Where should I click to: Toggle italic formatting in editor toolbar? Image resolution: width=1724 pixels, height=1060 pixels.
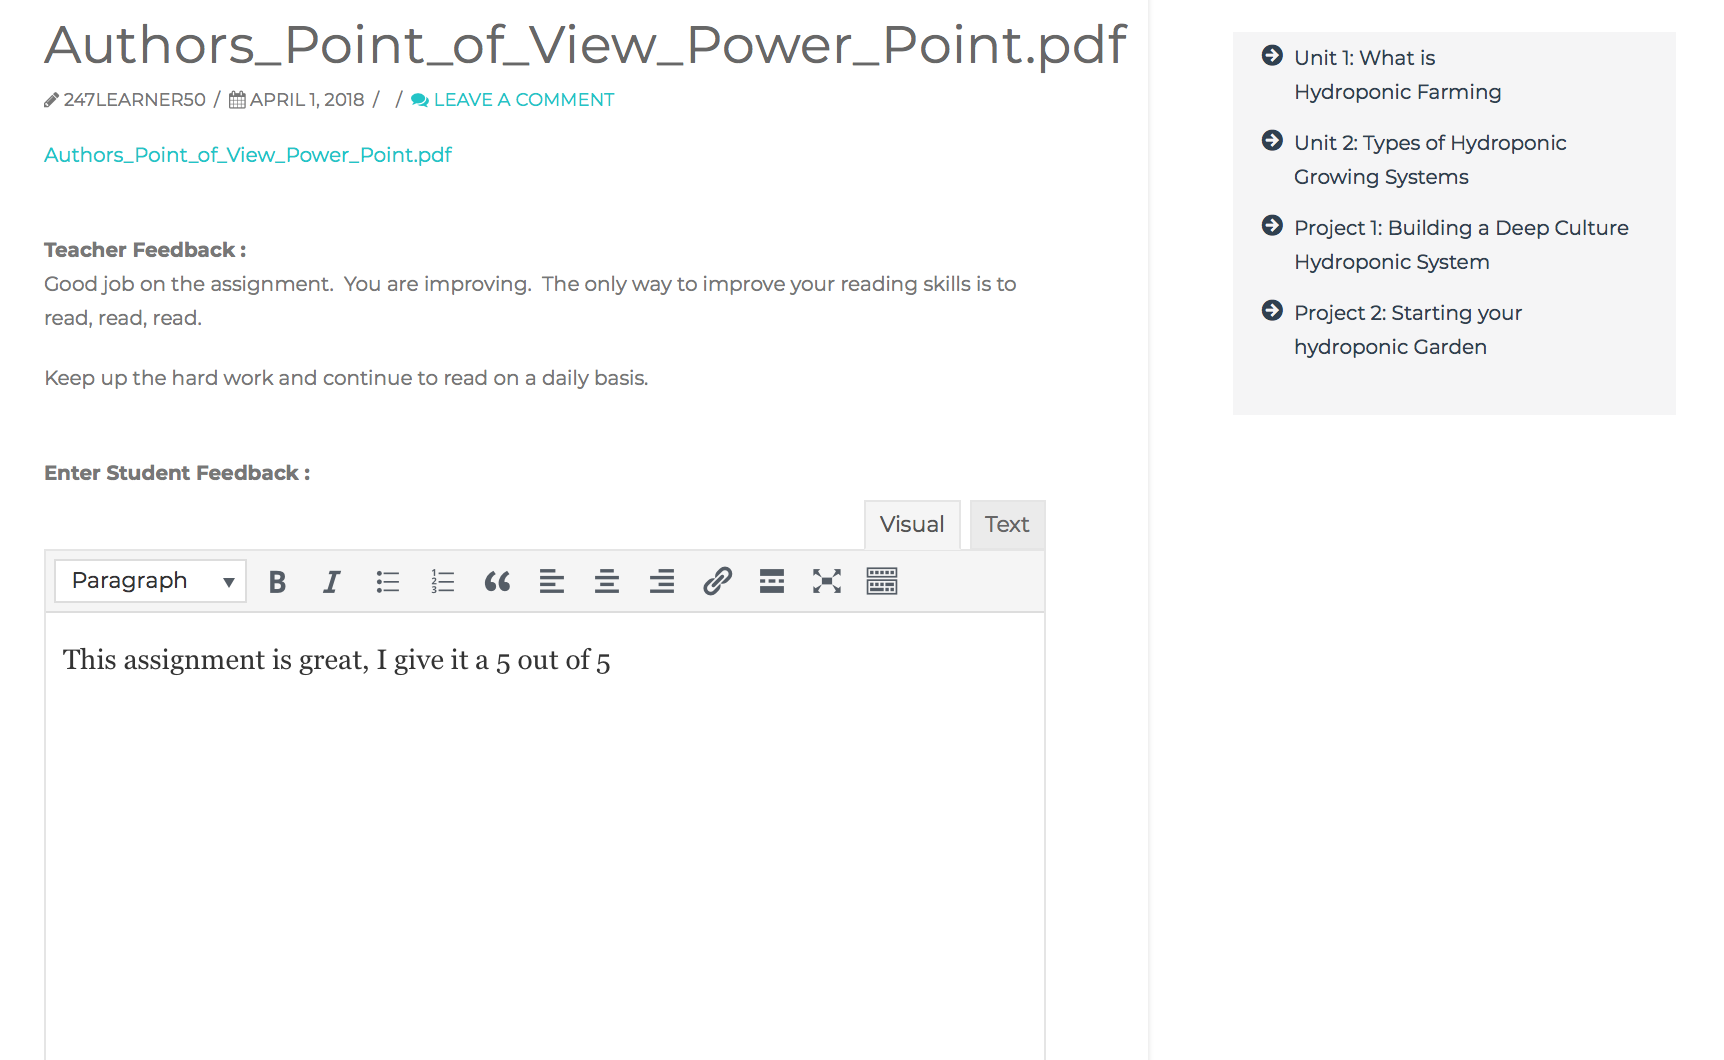pos(332,582)
